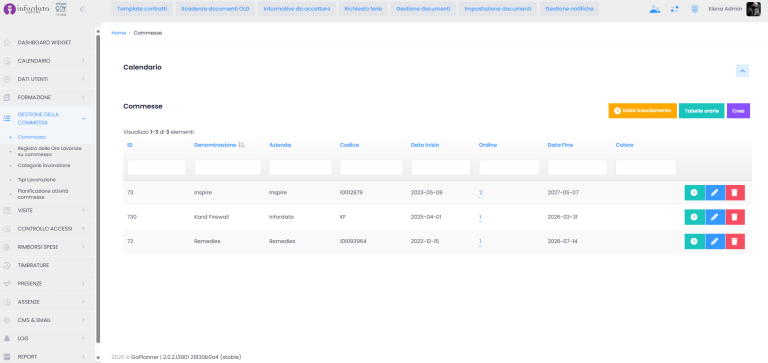Open Richiesta ferie tab
Viewport: 768px width, 363px height.
363,9
